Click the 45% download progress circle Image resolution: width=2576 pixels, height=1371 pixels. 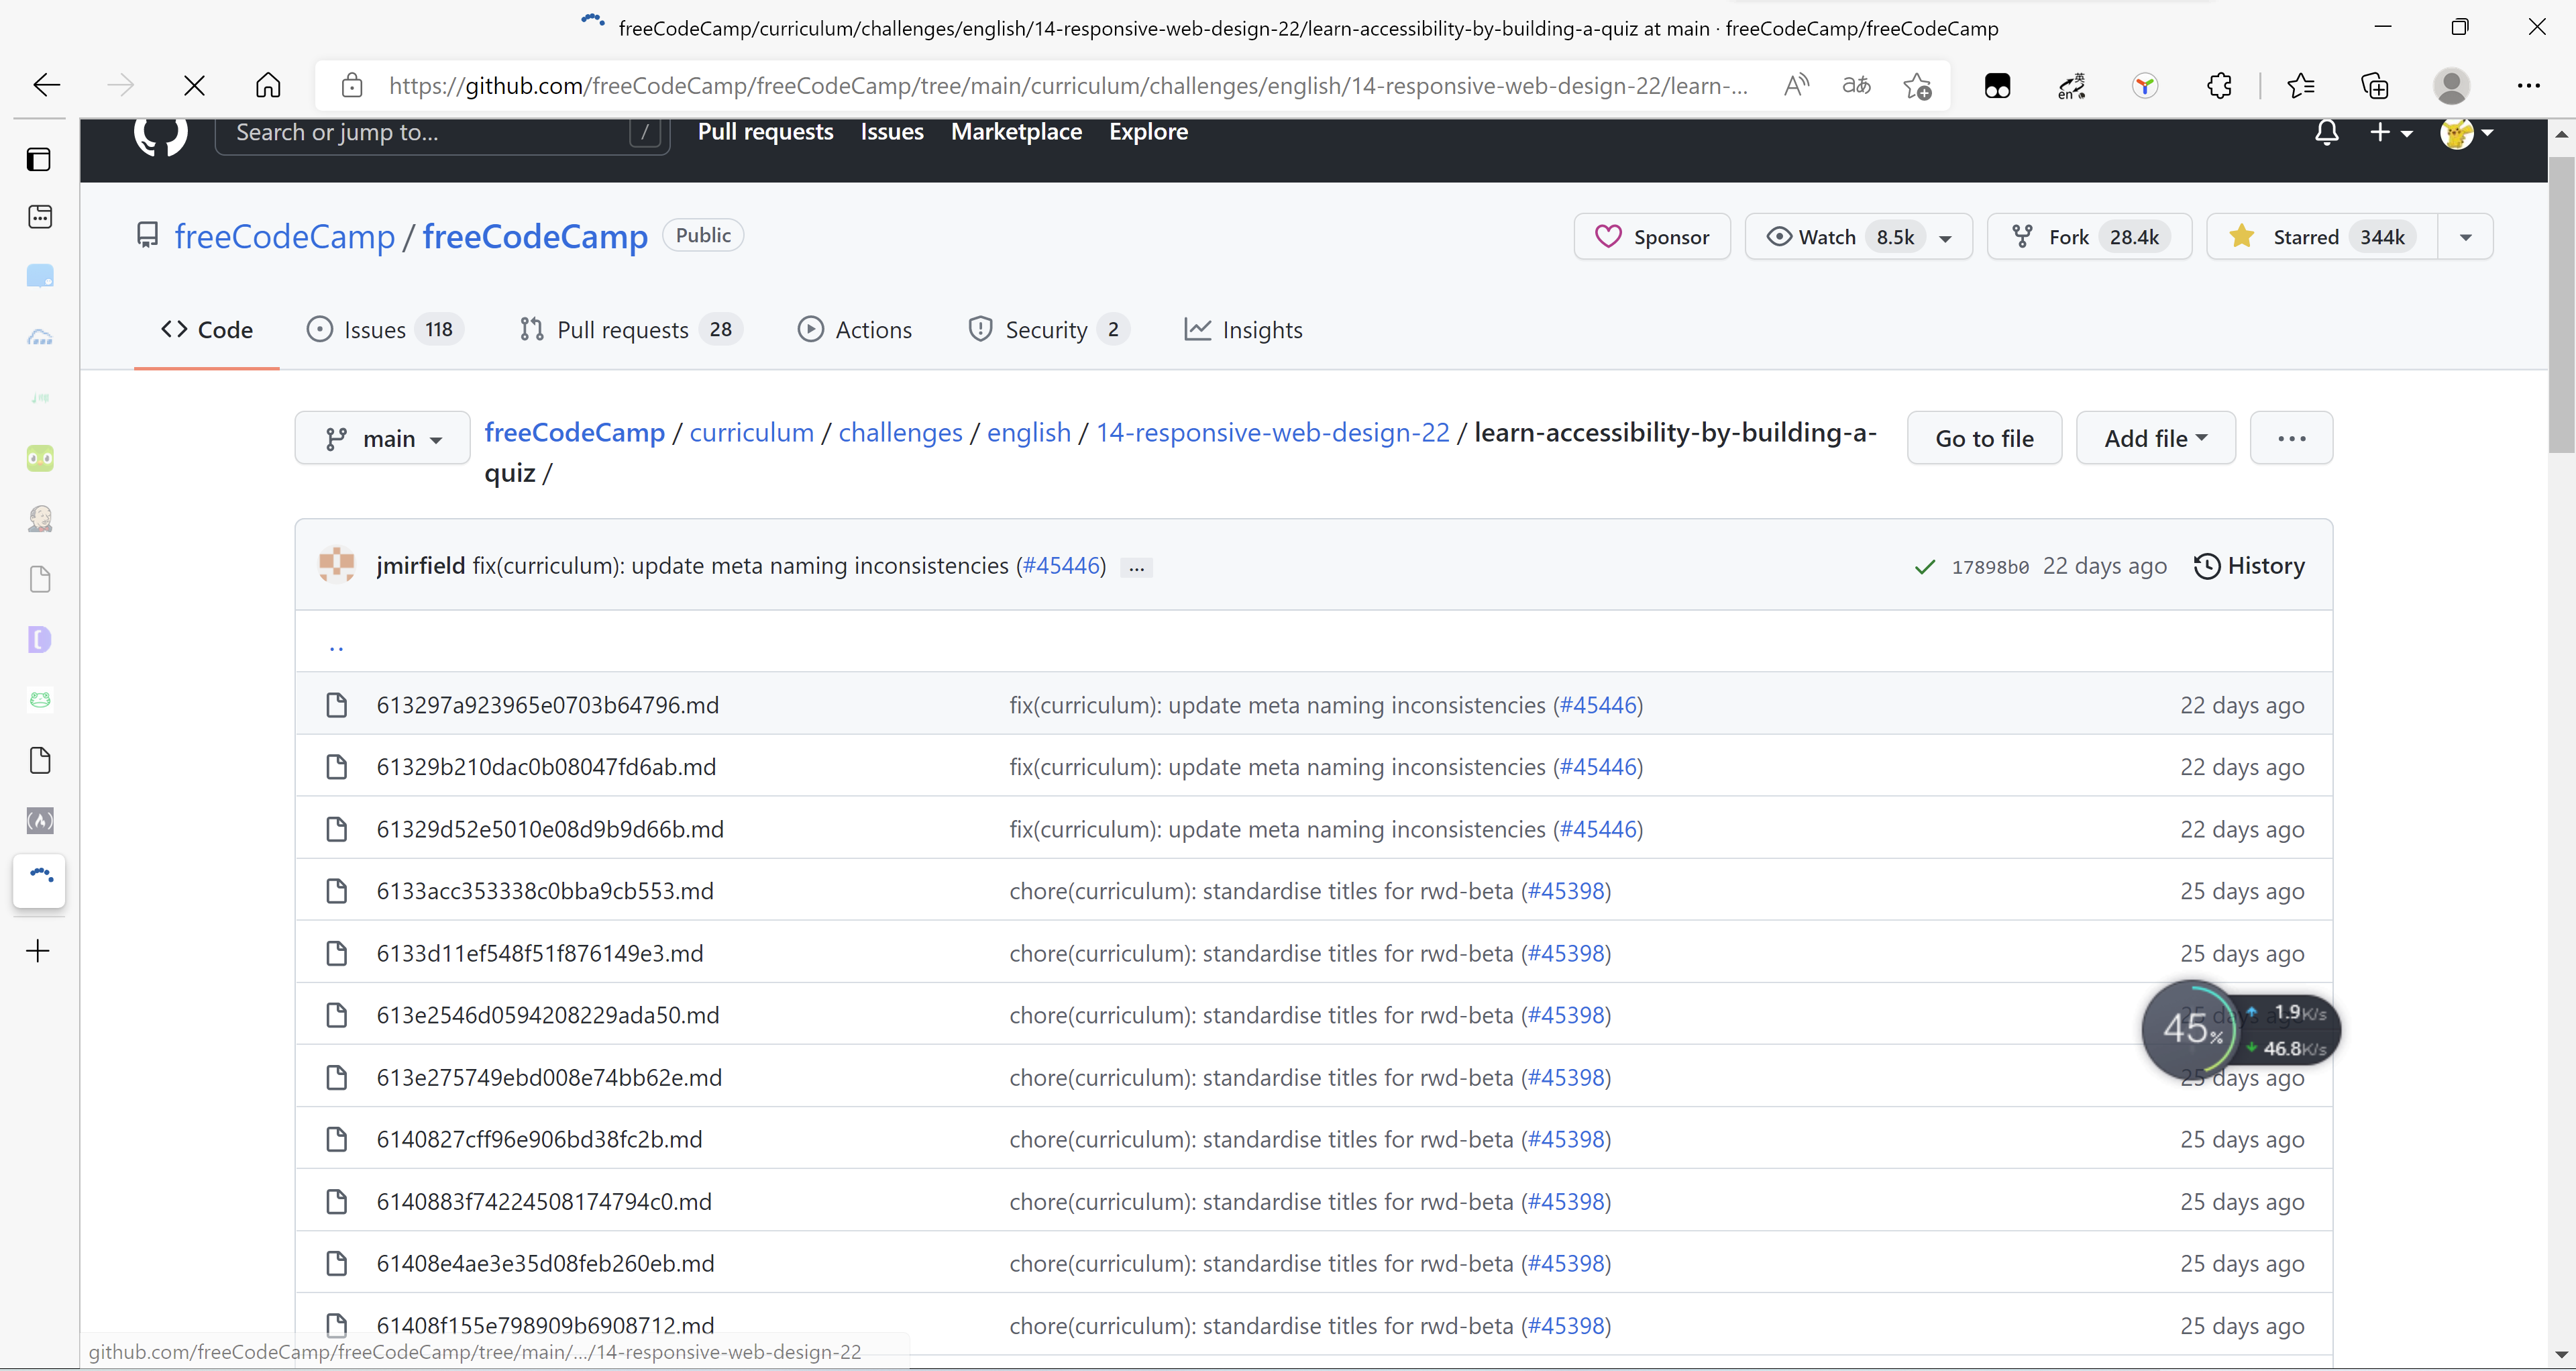click(2190, 1029)
